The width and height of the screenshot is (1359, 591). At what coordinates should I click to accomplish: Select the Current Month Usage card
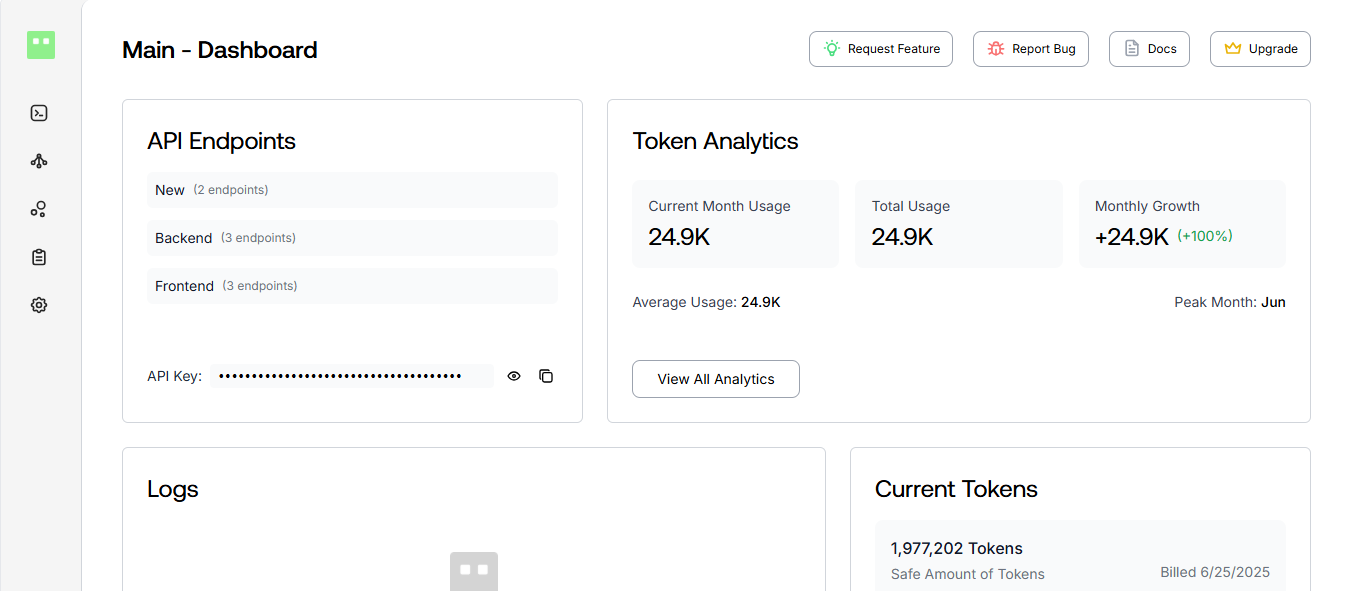735,224
